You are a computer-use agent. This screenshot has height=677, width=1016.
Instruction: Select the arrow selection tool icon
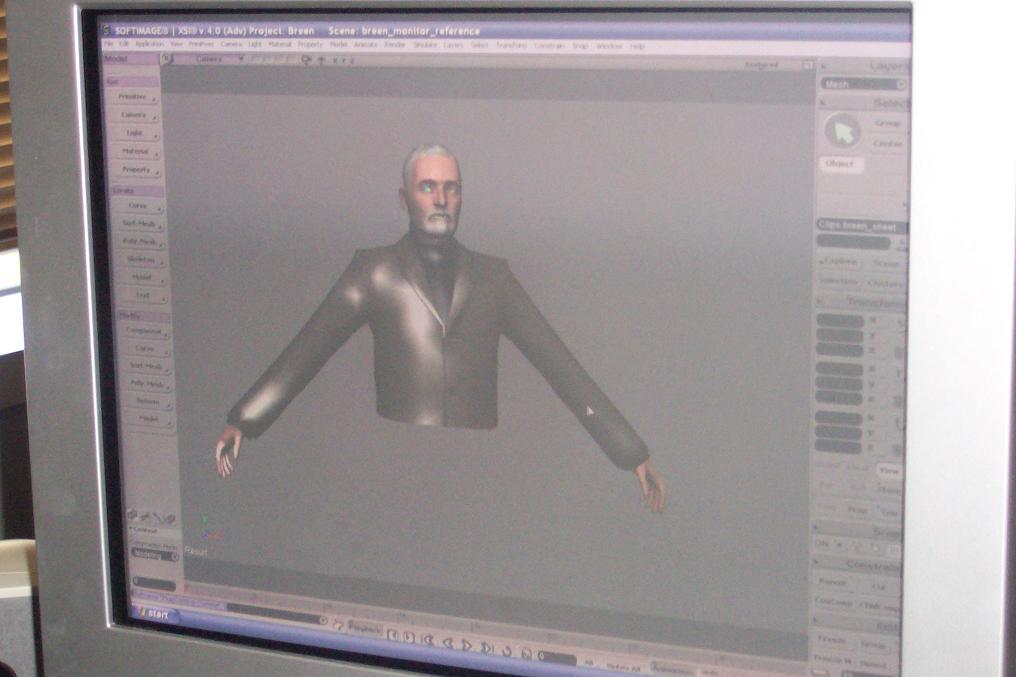coord(843,132)
